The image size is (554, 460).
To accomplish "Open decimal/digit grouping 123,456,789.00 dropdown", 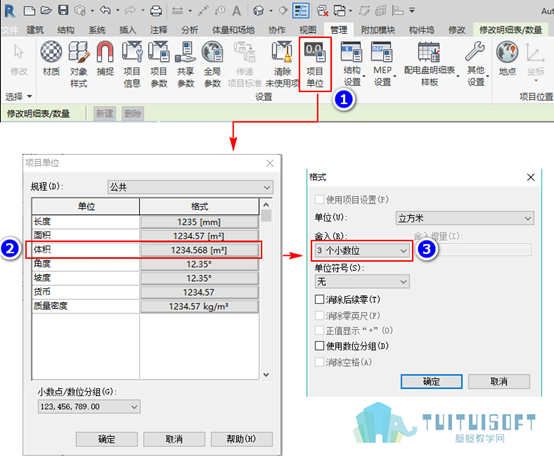I will [89, 407].
